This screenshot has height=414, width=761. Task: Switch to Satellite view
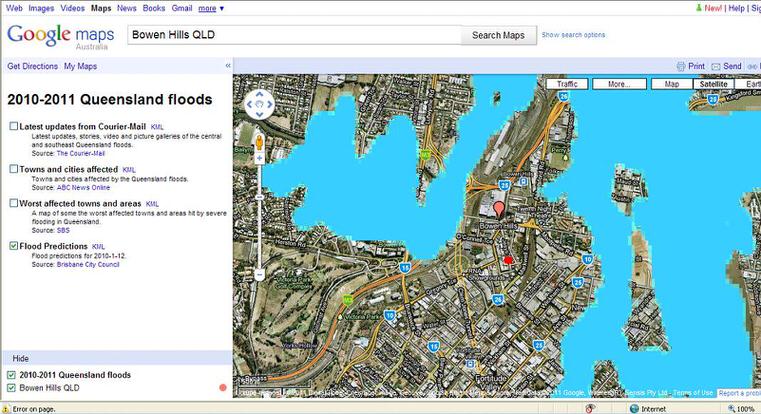713,84
